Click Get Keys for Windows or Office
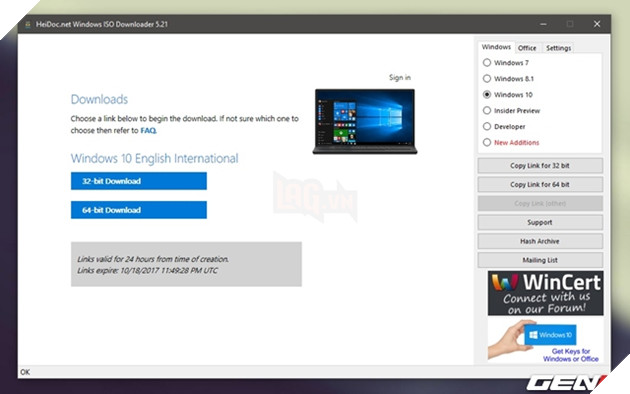630x394 pixels. tap(571, 355)
